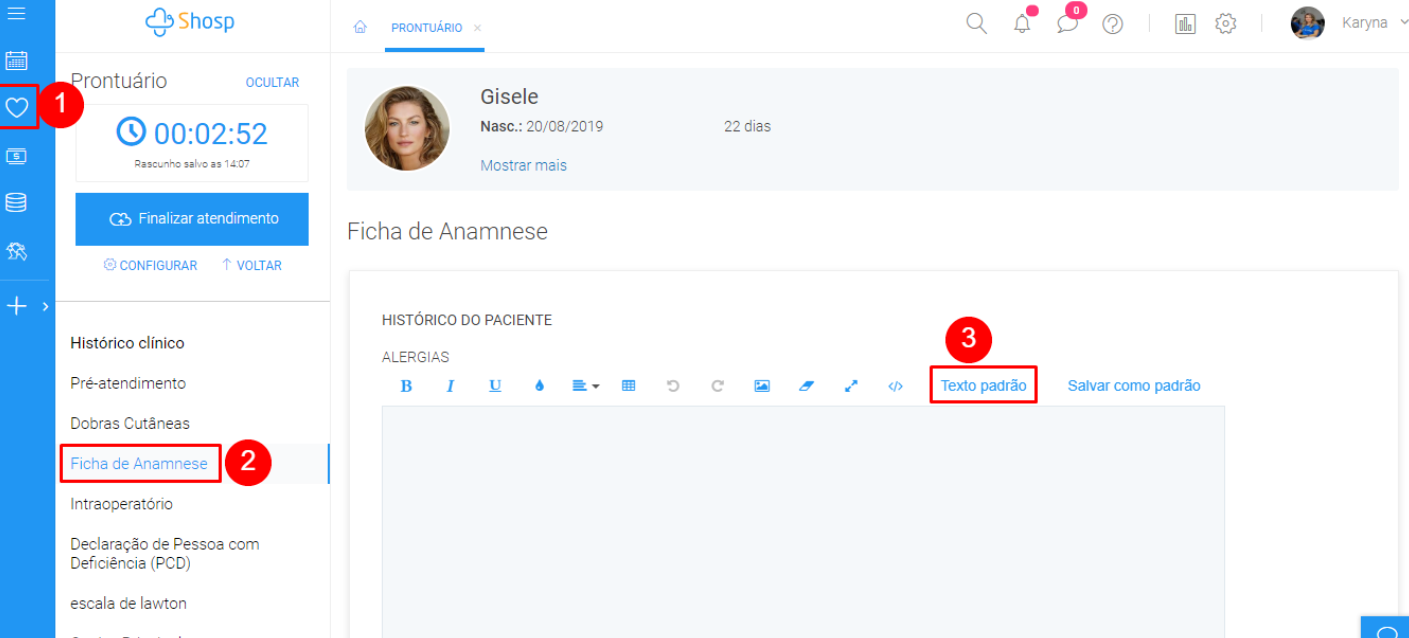Expand the plus menu in sidebar
The height and width of the screenshot is (638, 1409).
17,307
